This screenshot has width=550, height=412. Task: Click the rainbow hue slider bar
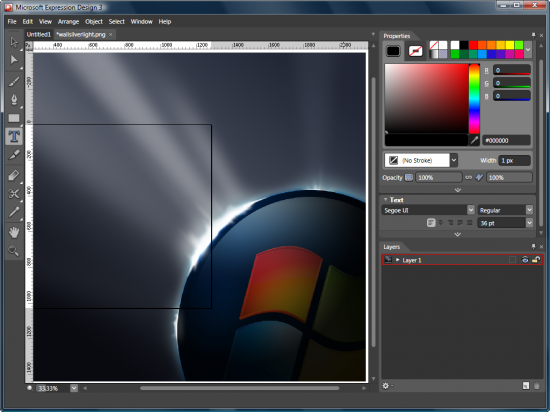pos(474,99)
